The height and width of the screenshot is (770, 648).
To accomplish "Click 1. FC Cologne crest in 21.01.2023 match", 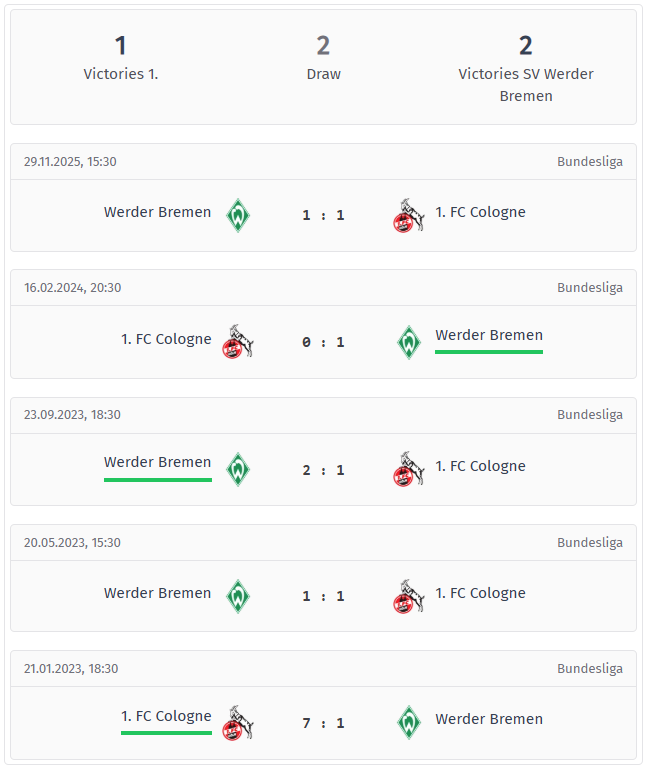I will click(237, 722).
